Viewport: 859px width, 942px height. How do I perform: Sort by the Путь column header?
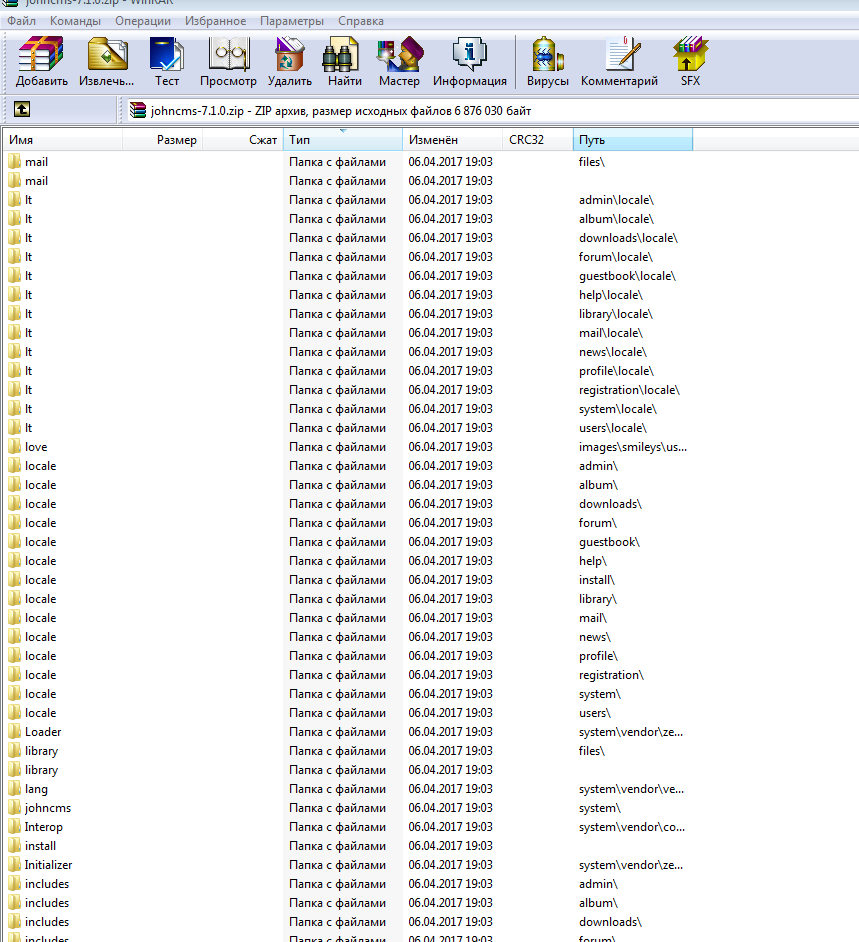click(x=632, y=140)
